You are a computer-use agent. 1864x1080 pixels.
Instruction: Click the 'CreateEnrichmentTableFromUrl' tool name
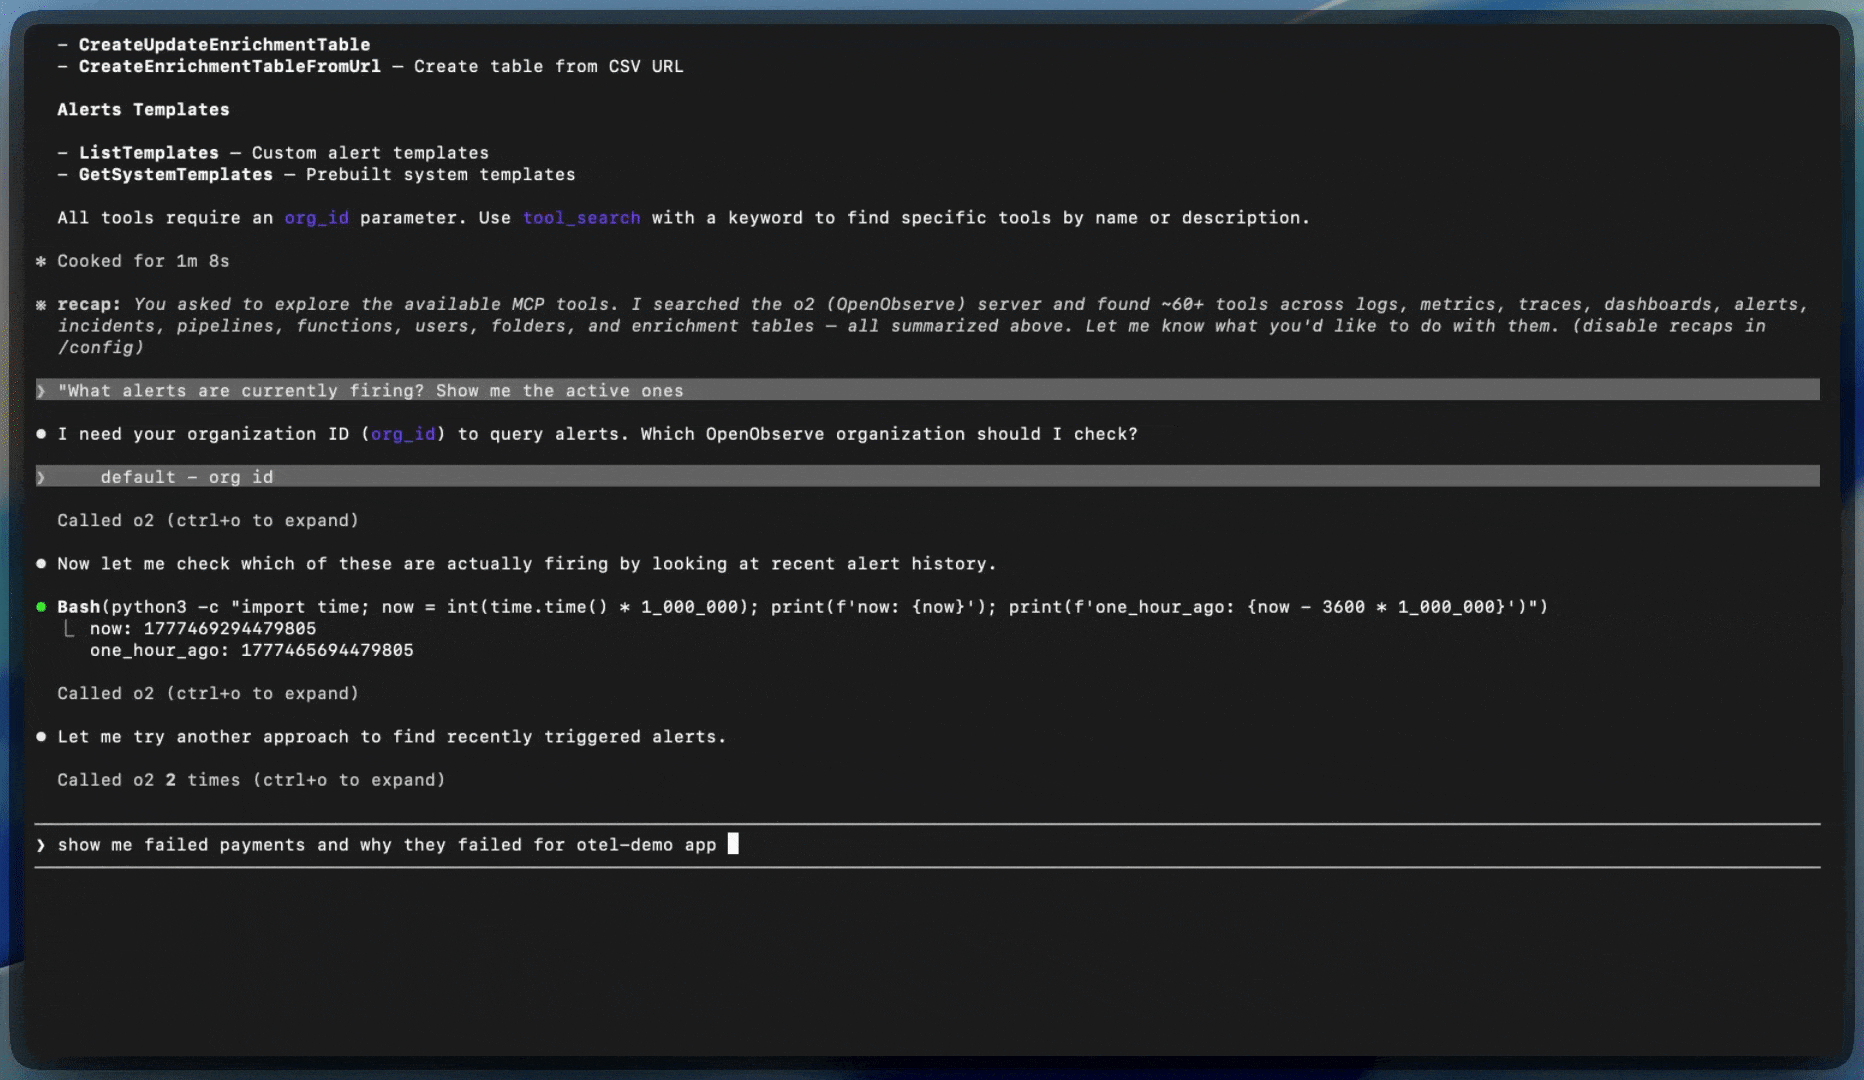(x=230, y=66)
